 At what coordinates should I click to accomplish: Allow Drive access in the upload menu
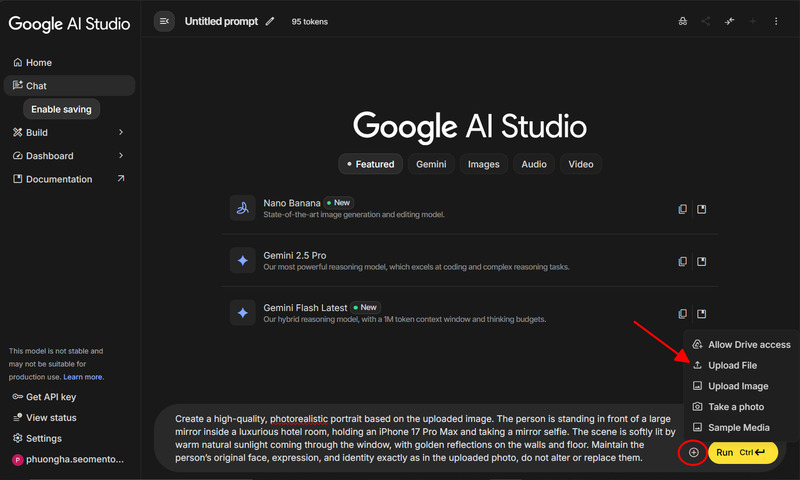[740, 344]
